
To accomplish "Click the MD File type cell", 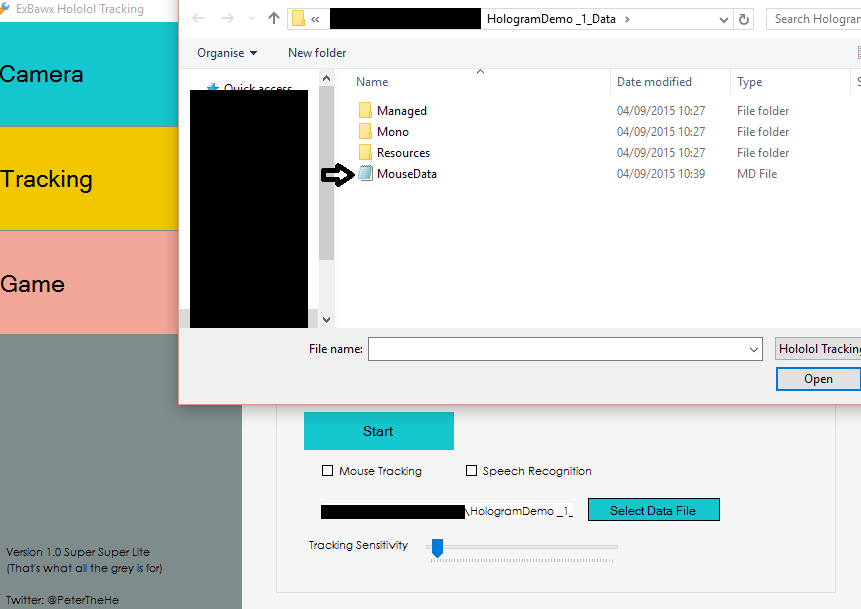I will pos(757,174).
